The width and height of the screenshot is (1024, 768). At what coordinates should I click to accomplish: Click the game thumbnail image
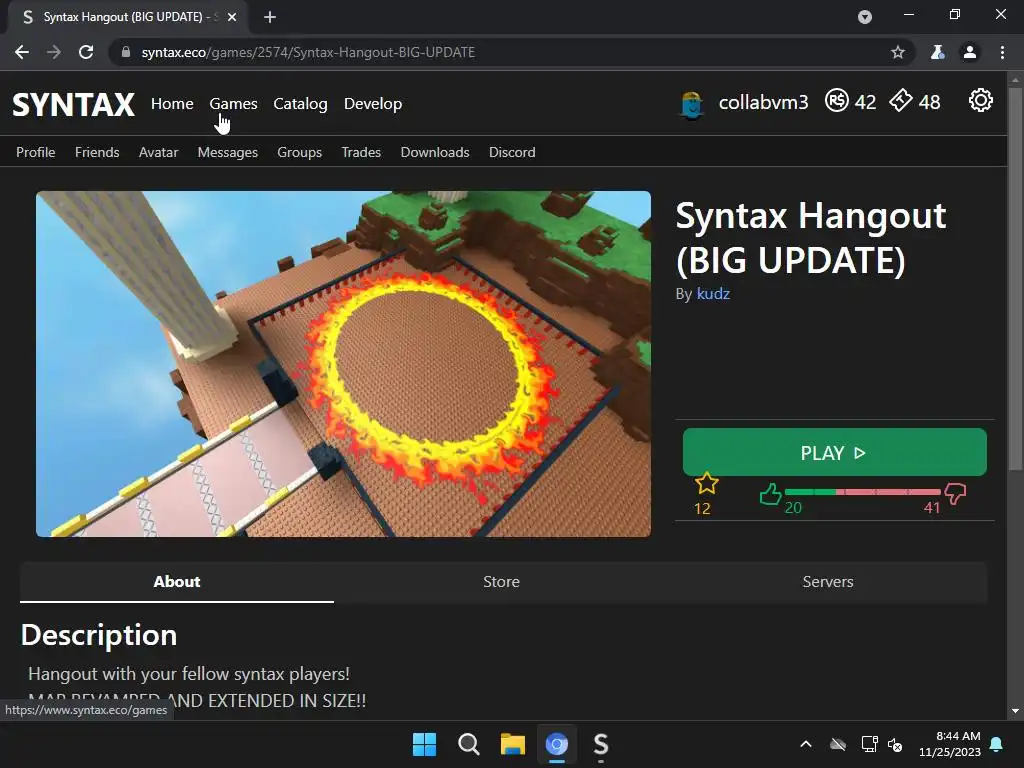pos(344,364)
